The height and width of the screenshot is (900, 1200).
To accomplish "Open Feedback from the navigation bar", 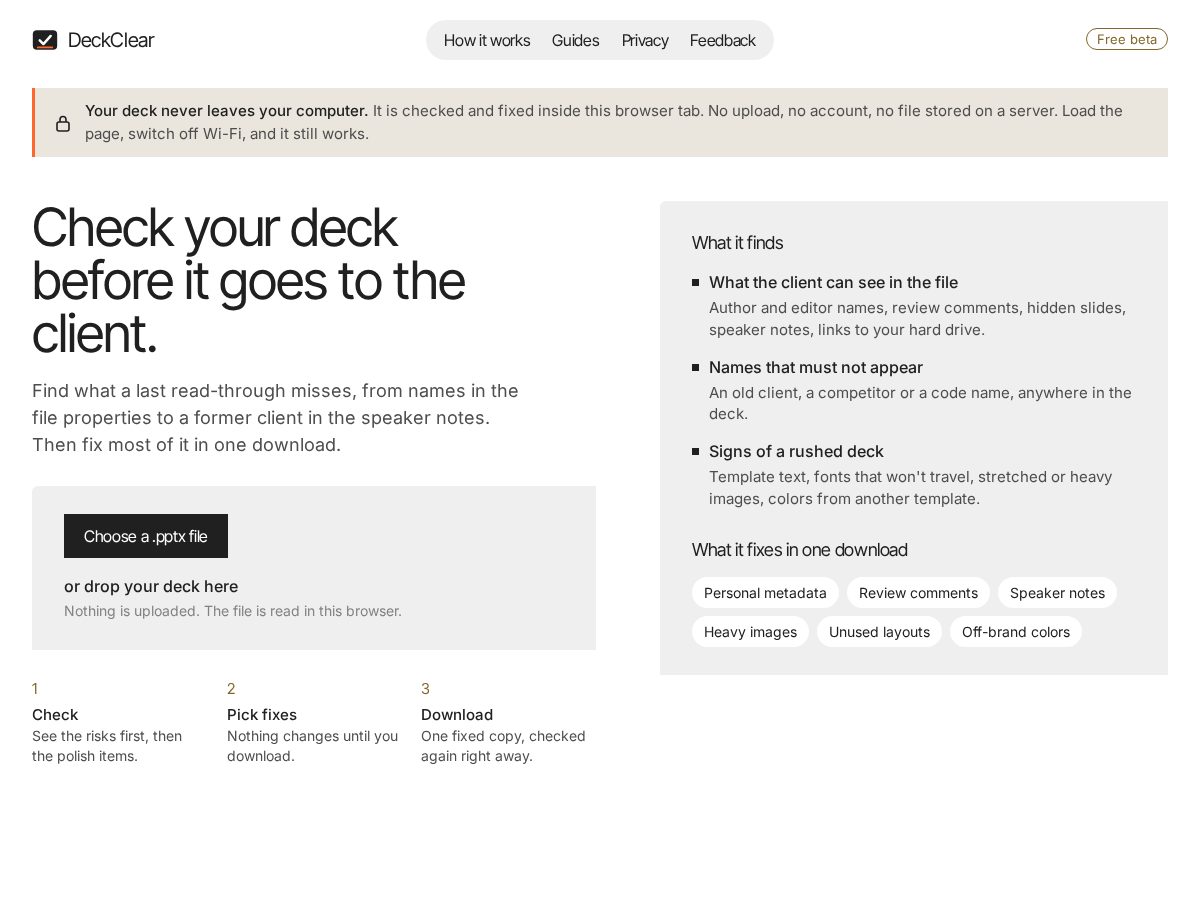I will click(722, 40).
